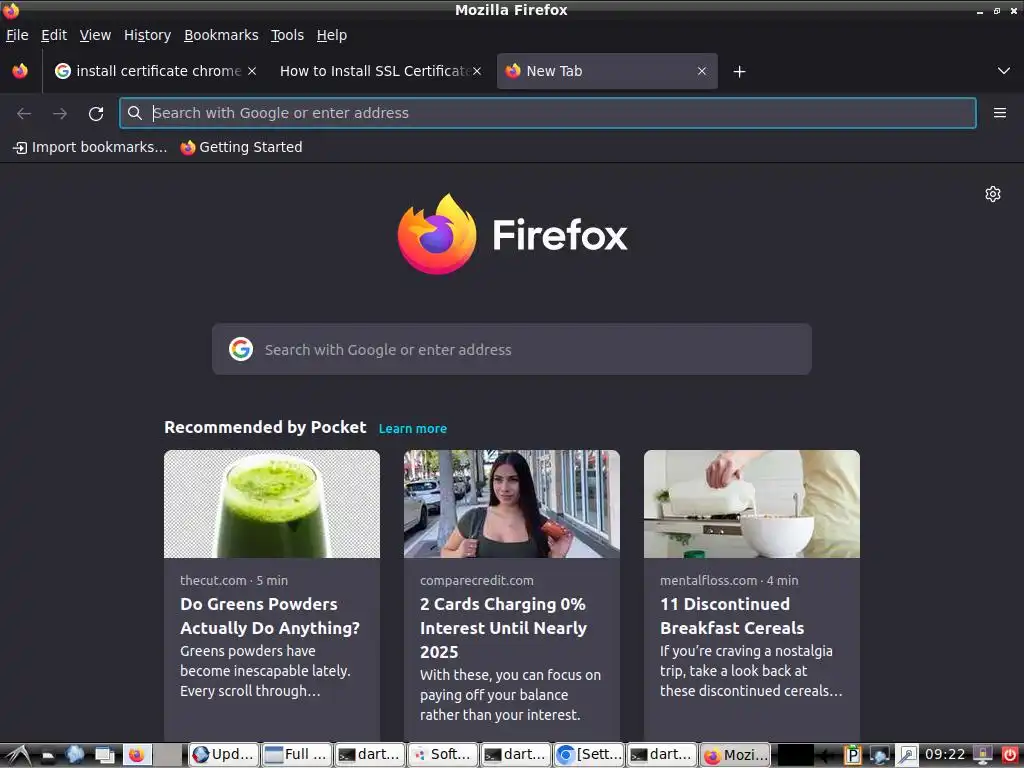This screenshot has height=768, width=1024.
Task: Reload the current page
Action: tap(96, 114)
